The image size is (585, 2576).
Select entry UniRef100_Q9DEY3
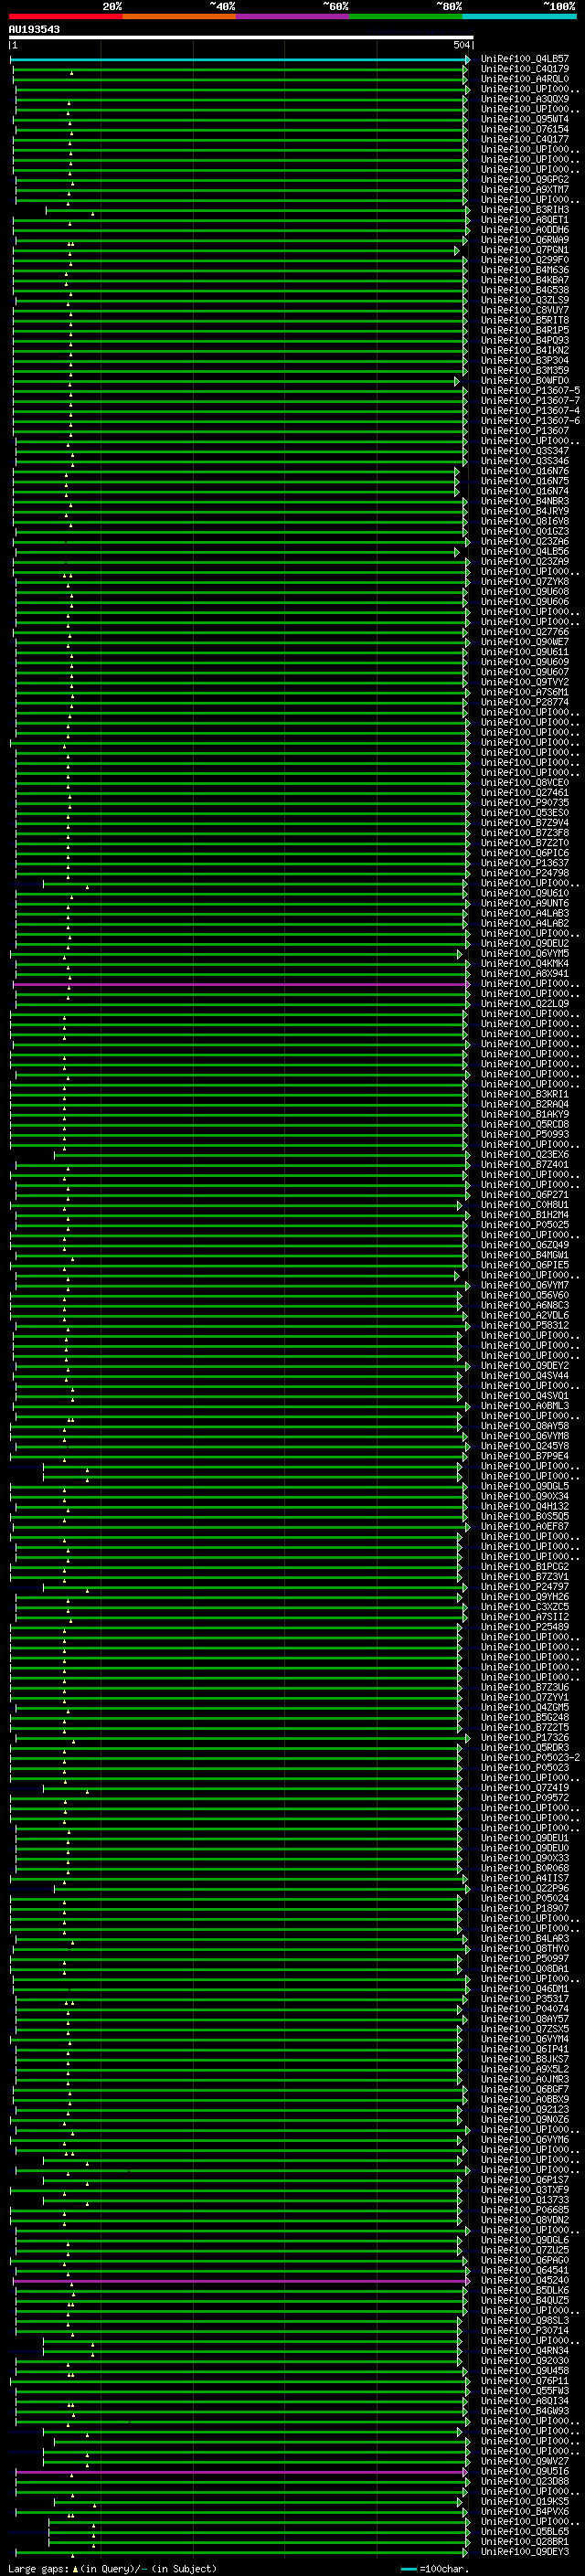pos(525,2551)
